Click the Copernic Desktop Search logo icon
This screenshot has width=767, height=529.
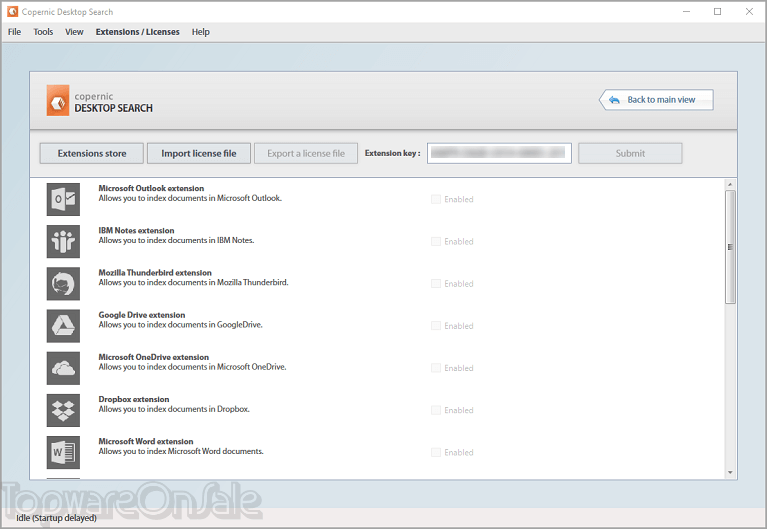(58, 101)
